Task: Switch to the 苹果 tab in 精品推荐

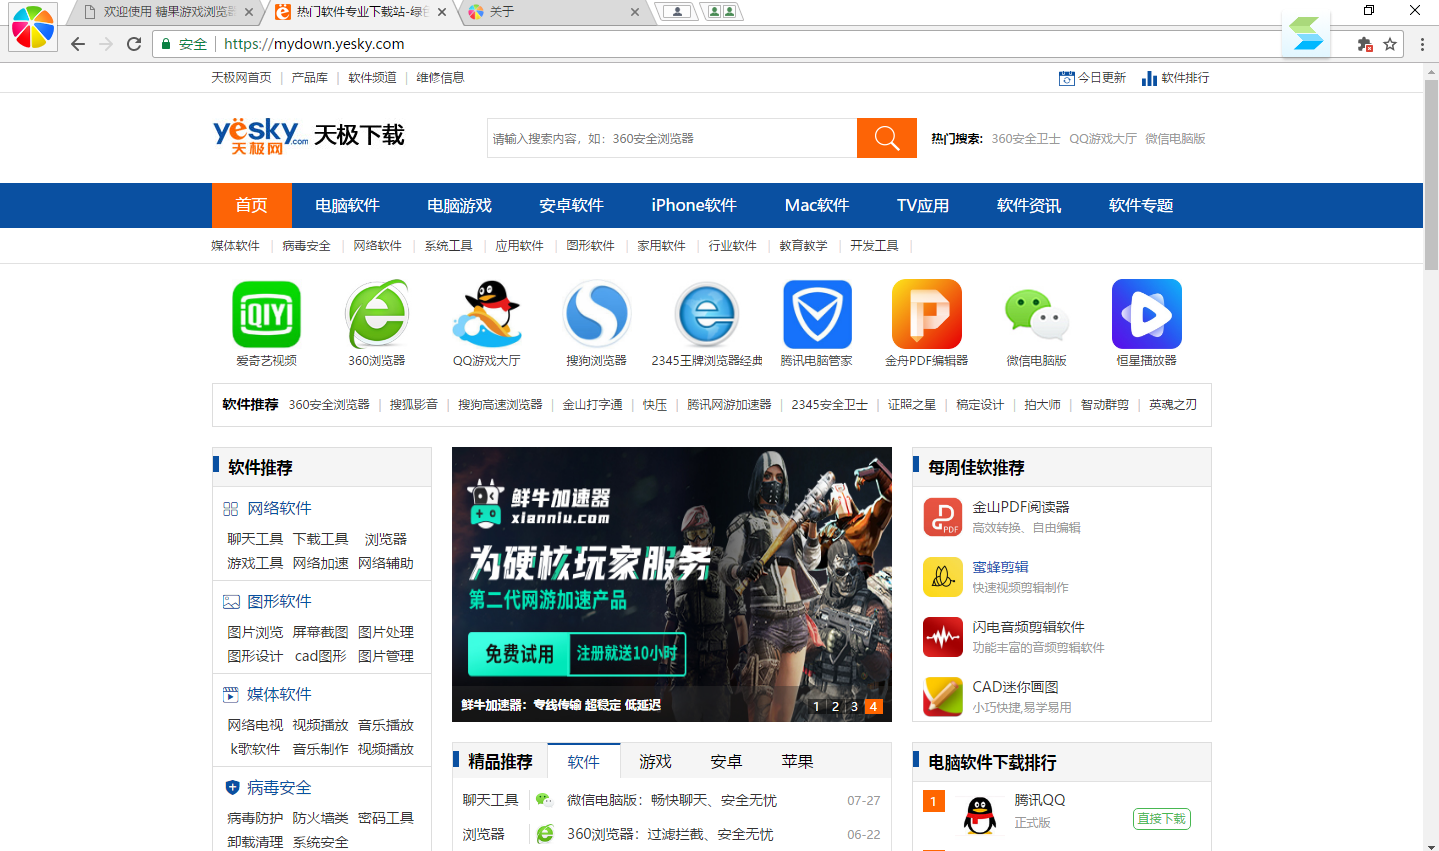Action: pyautogui.click(x=797, y=761)
